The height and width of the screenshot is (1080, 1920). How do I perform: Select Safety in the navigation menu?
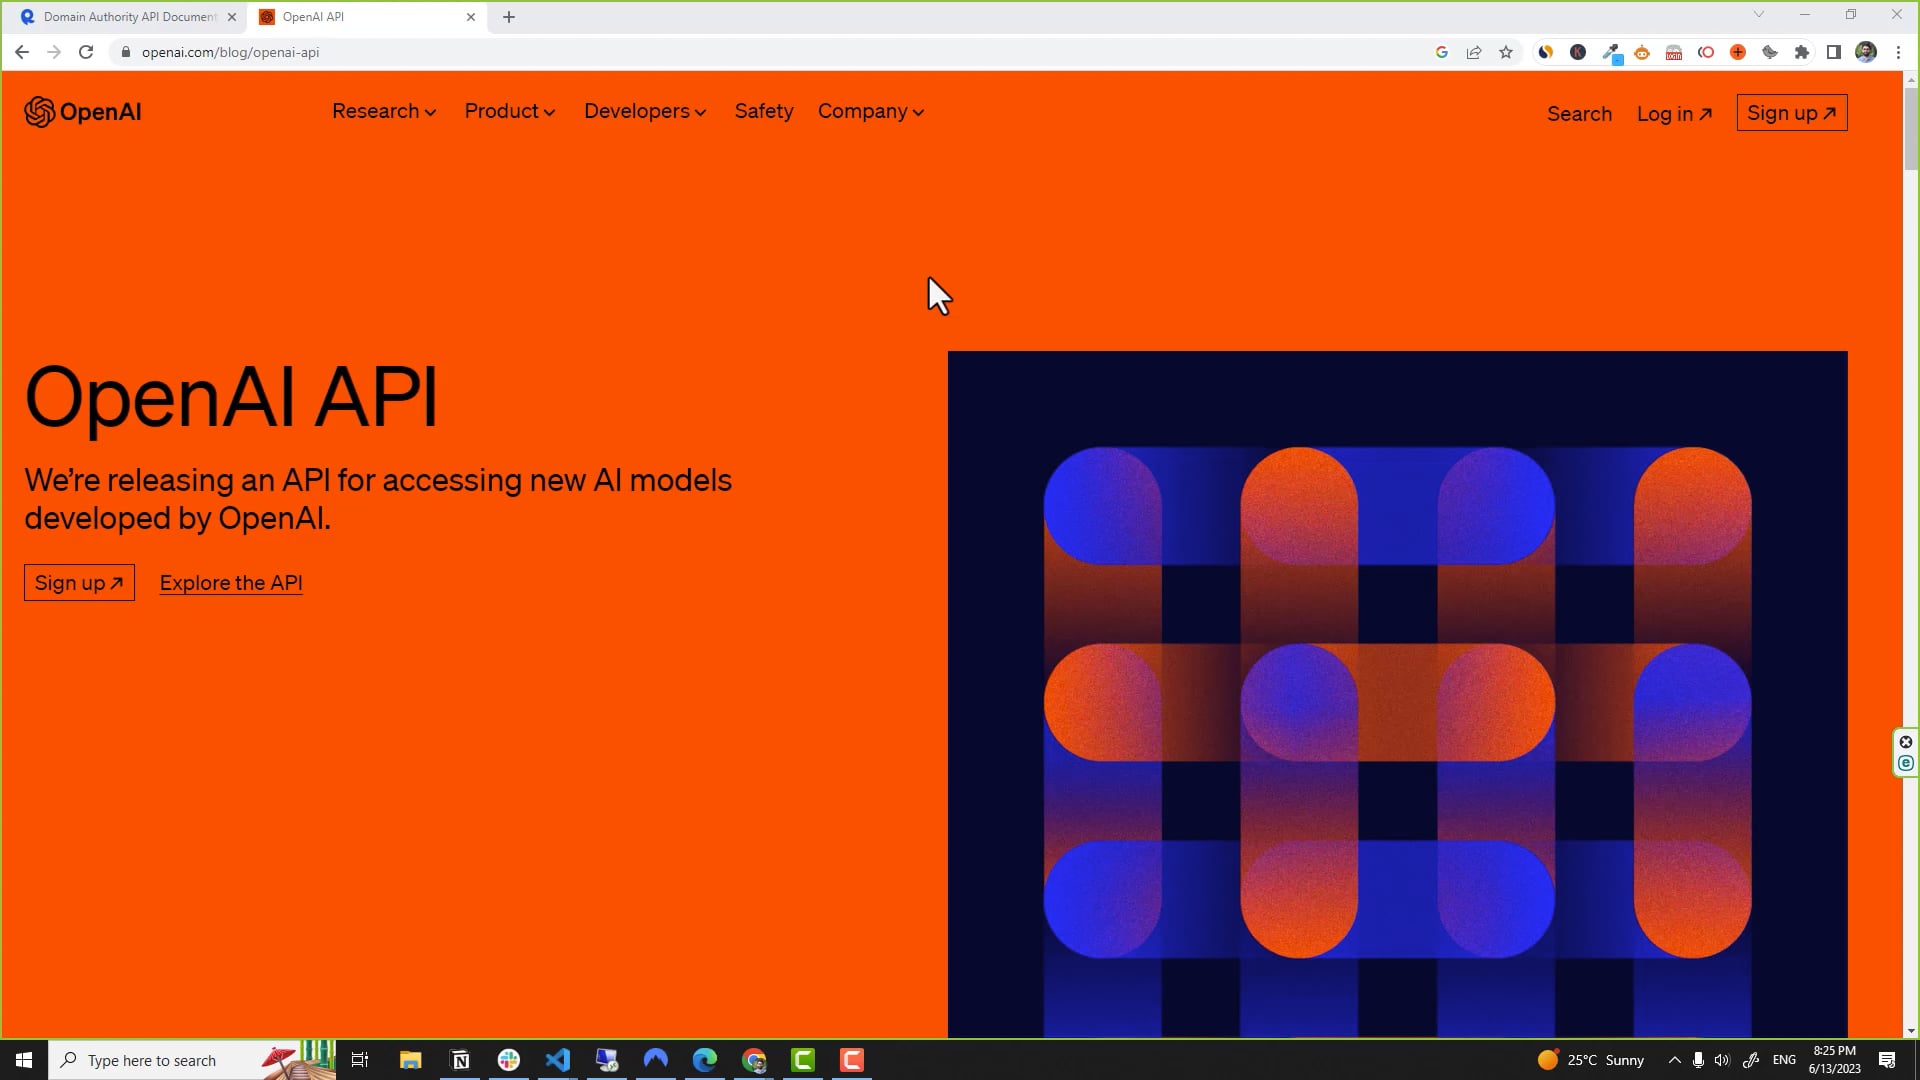[763, 111]
